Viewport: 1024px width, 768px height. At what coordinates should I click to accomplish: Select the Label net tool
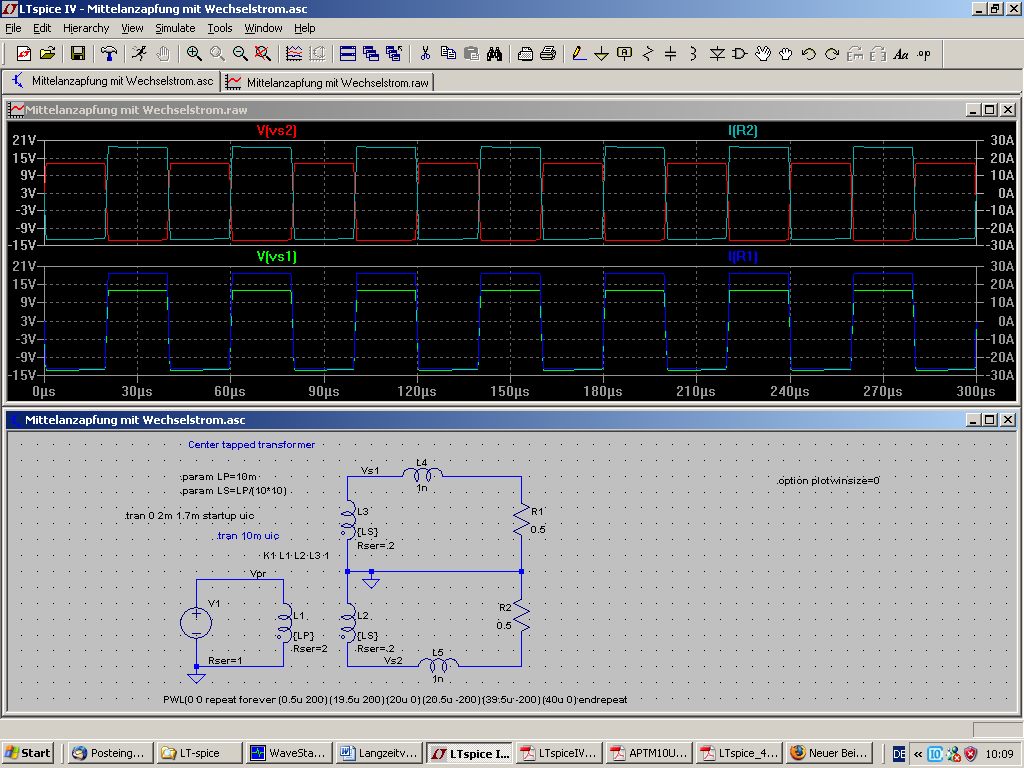click(624, 54)
